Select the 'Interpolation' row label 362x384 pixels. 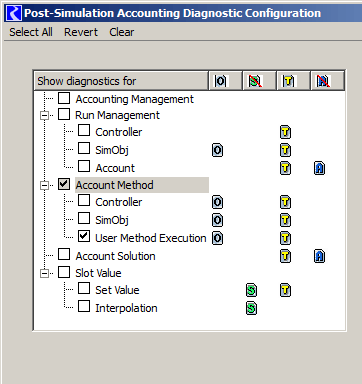point(126,308)
